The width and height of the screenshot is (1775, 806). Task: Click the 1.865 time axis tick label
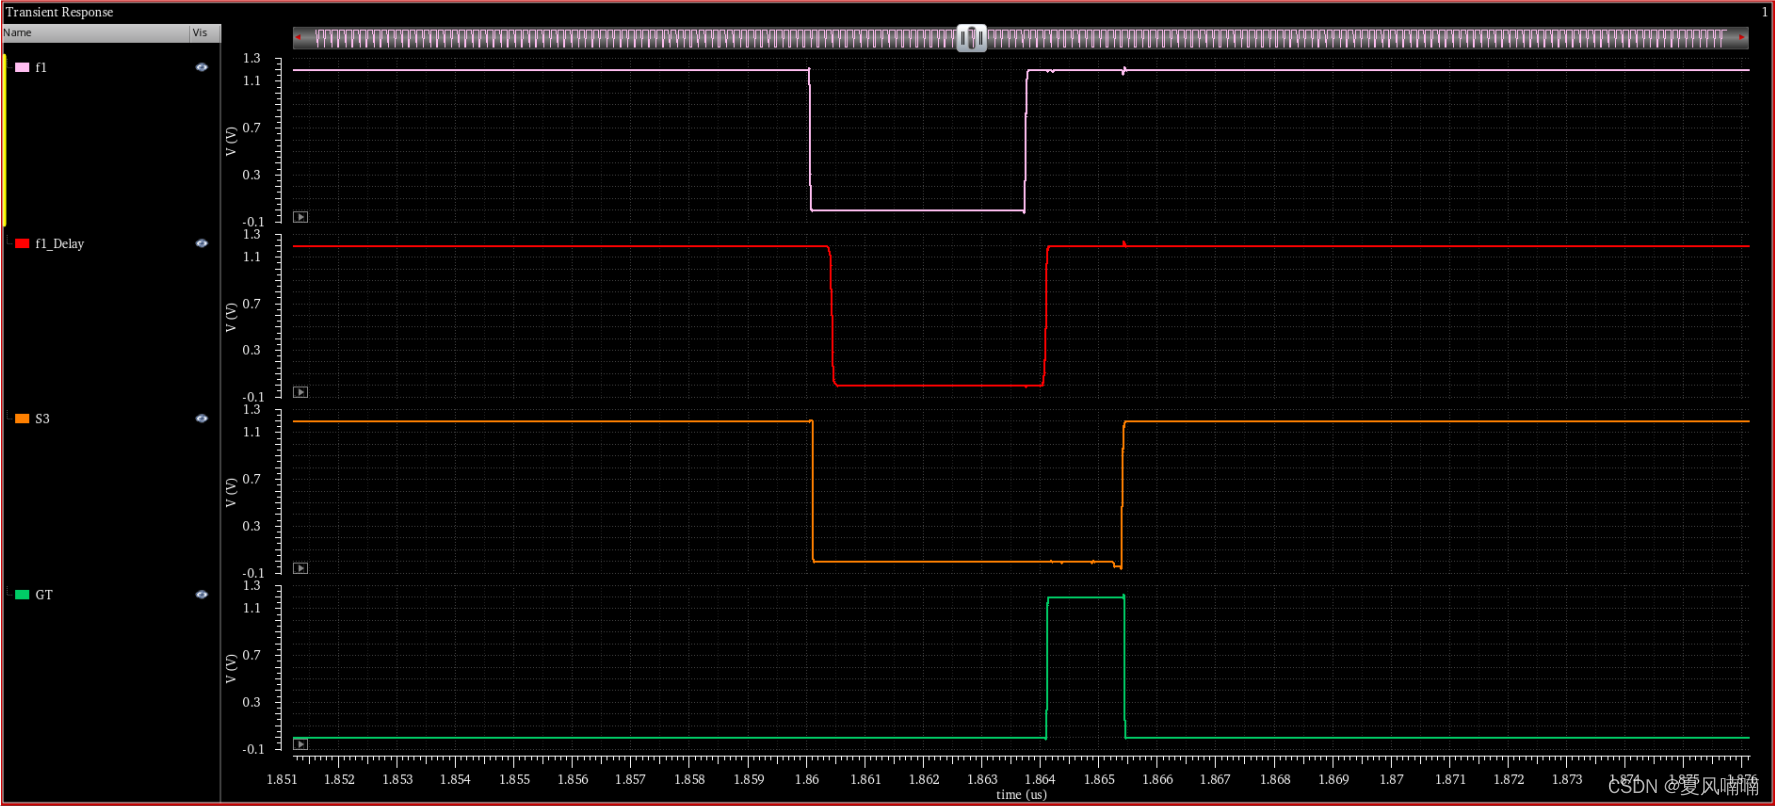[x=1099, y=780]
